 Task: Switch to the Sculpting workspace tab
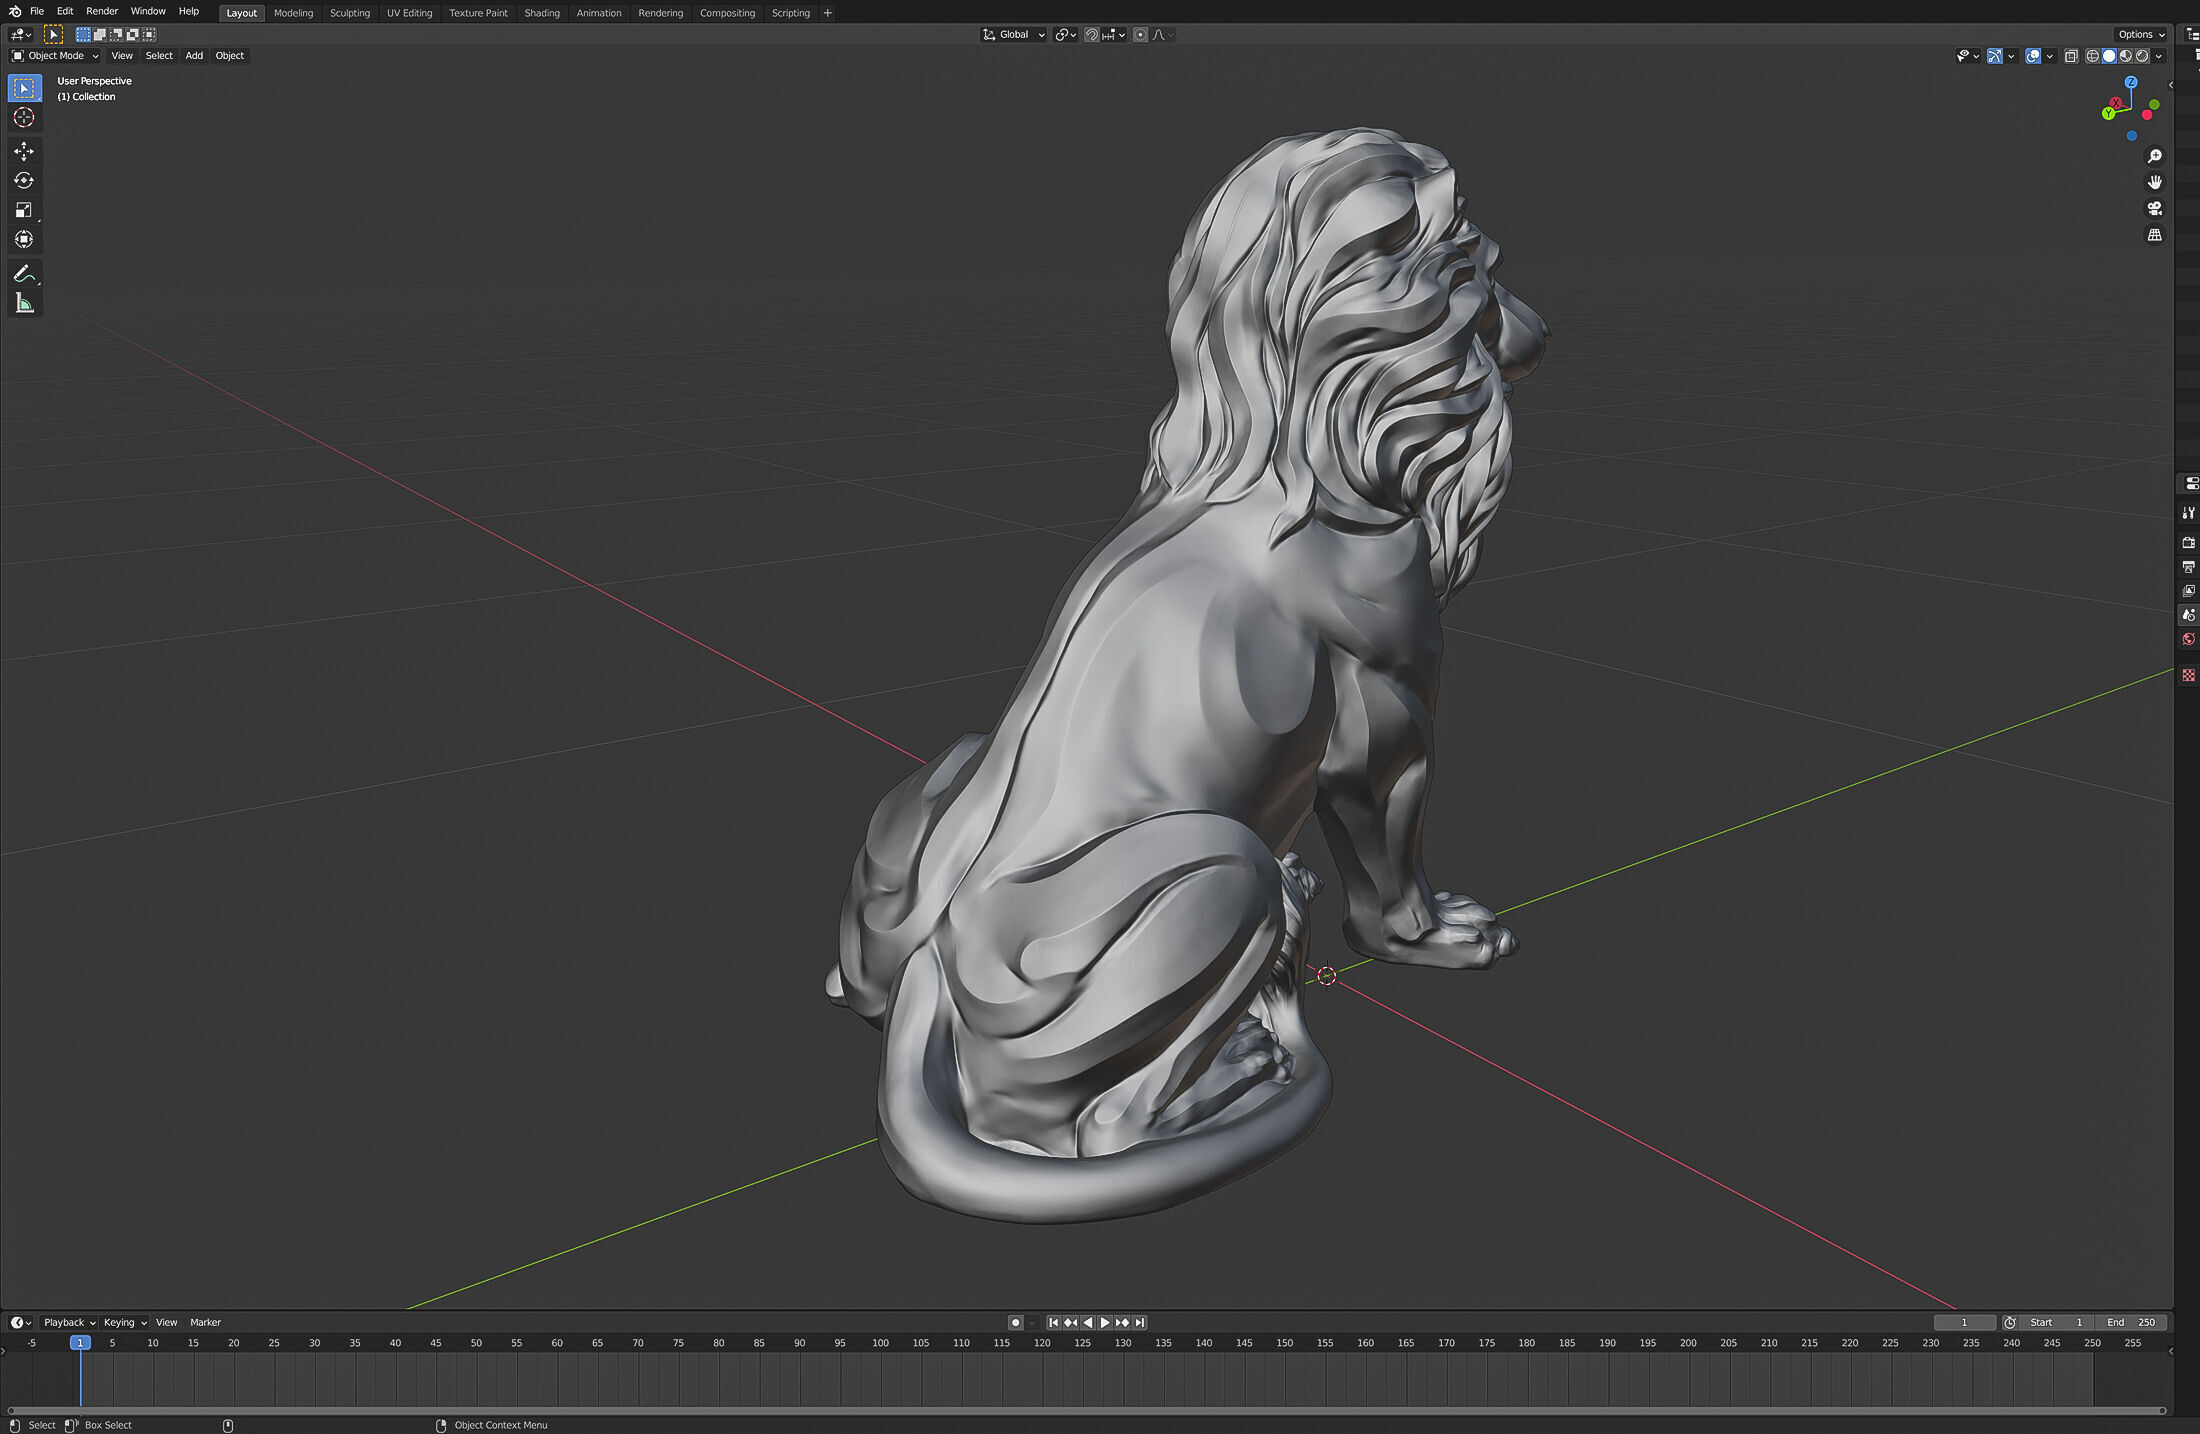click(350, 13)
